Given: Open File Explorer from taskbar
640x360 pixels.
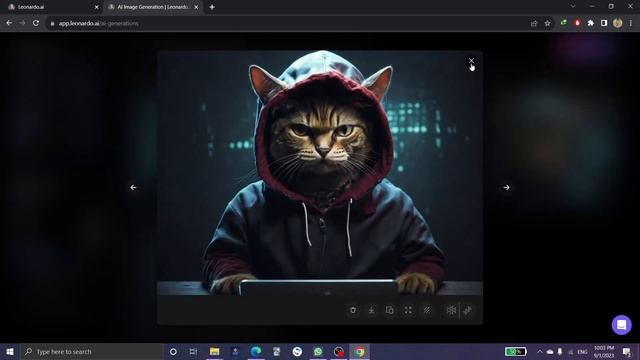Looking at the screenshot, I should 214,351.
